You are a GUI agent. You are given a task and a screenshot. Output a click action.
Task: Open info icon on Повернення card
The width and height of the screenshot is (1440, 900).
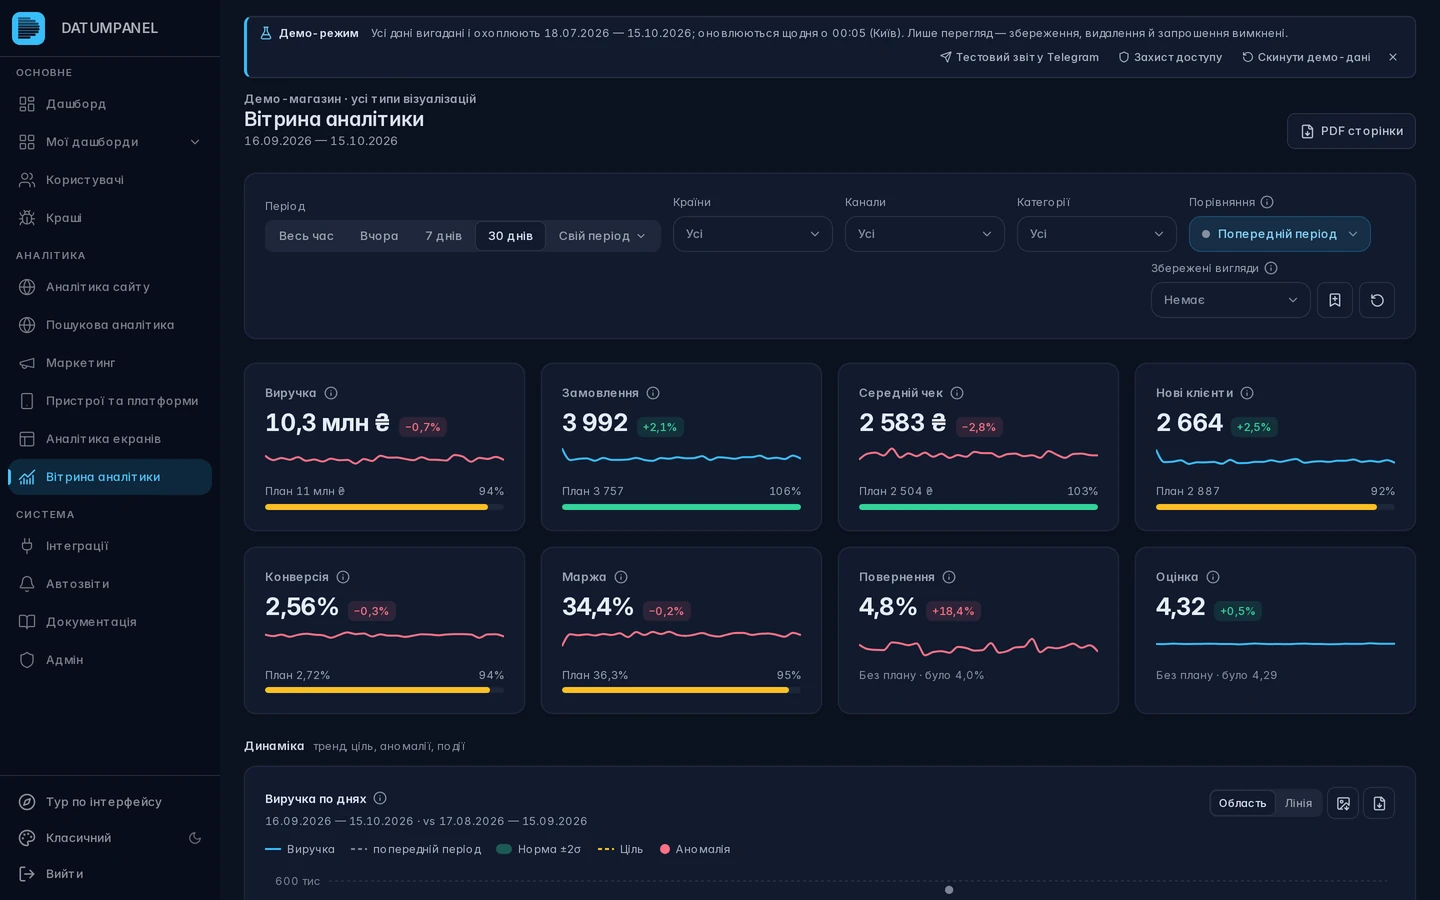coord(949,577)
